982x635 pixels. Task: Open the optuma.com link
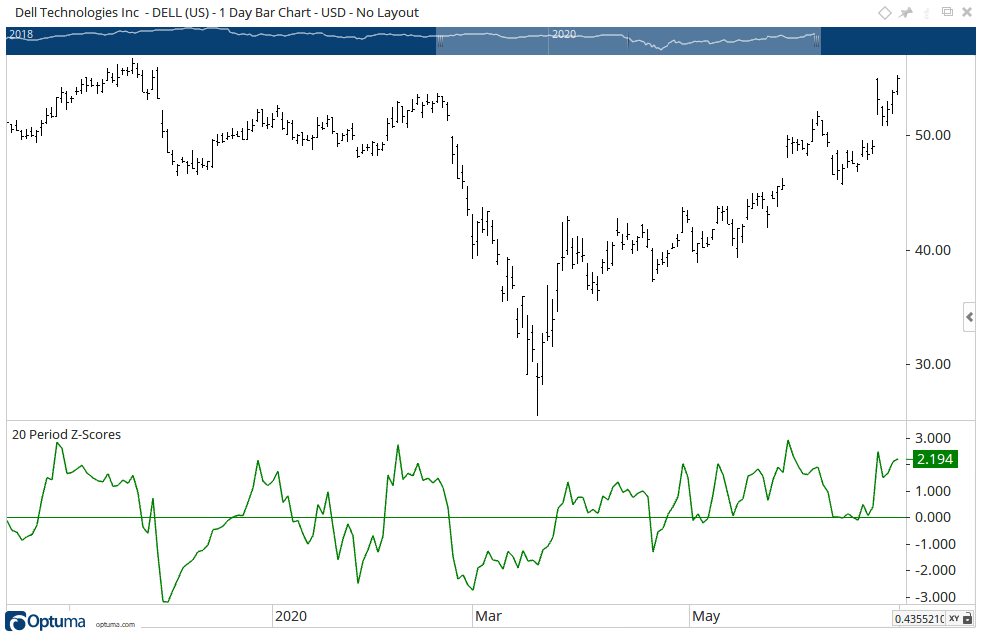tap(115, 624)
